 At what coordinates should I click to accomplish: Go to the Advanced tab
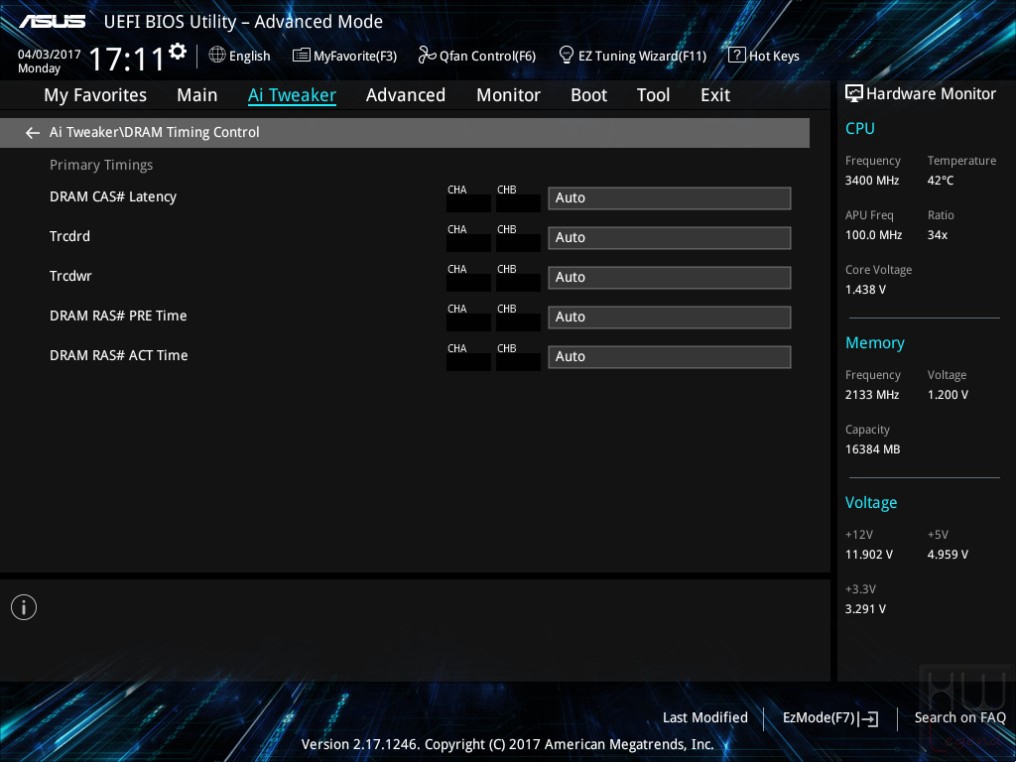(x=406, y=95)
